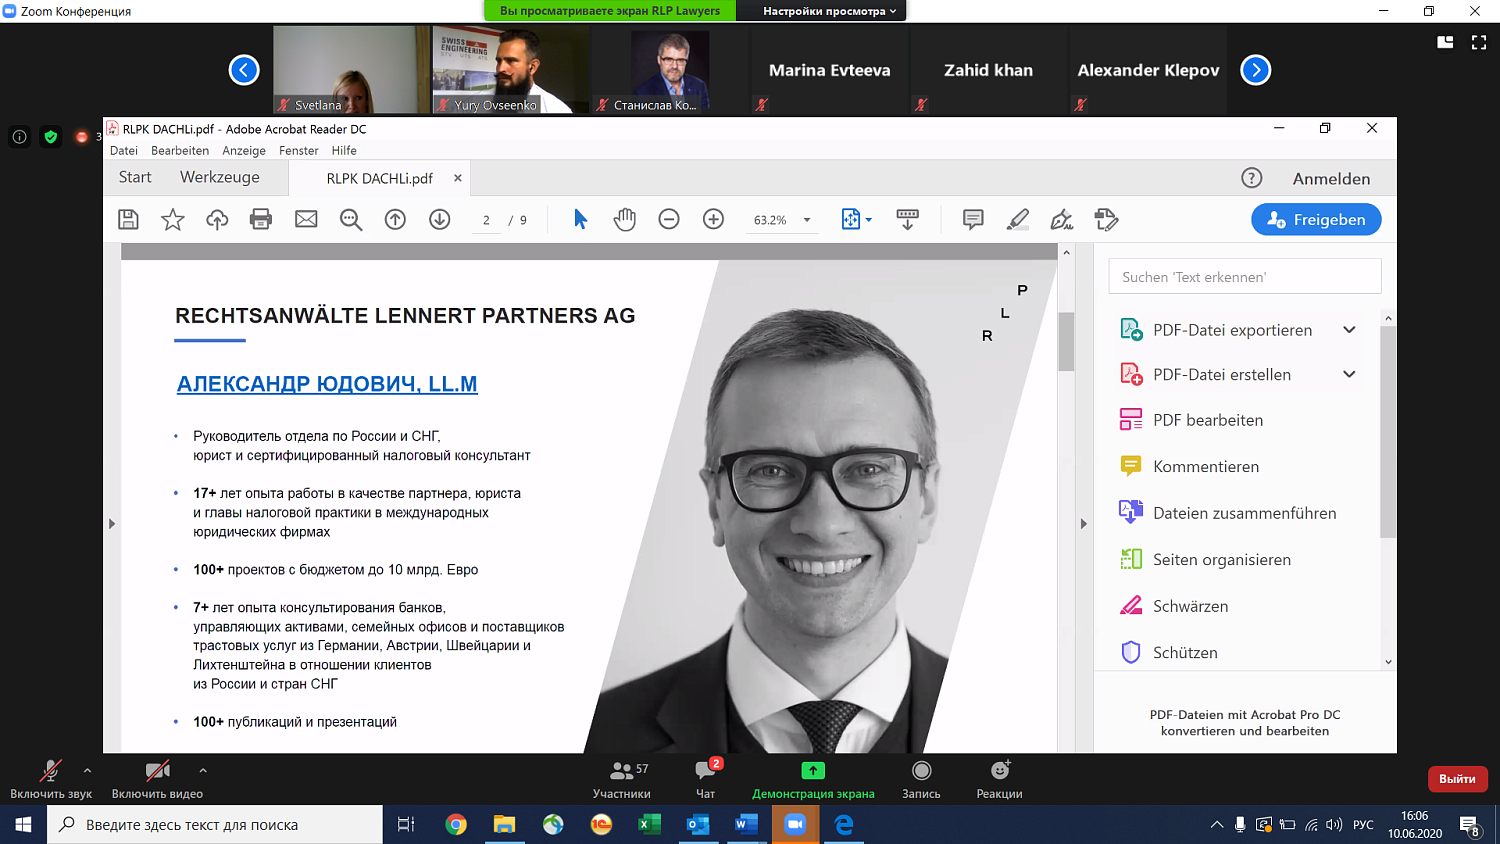Expand PDF-Datei erstellen chevron
This screenshot has height=844, width=1500.
(1349, 375)
